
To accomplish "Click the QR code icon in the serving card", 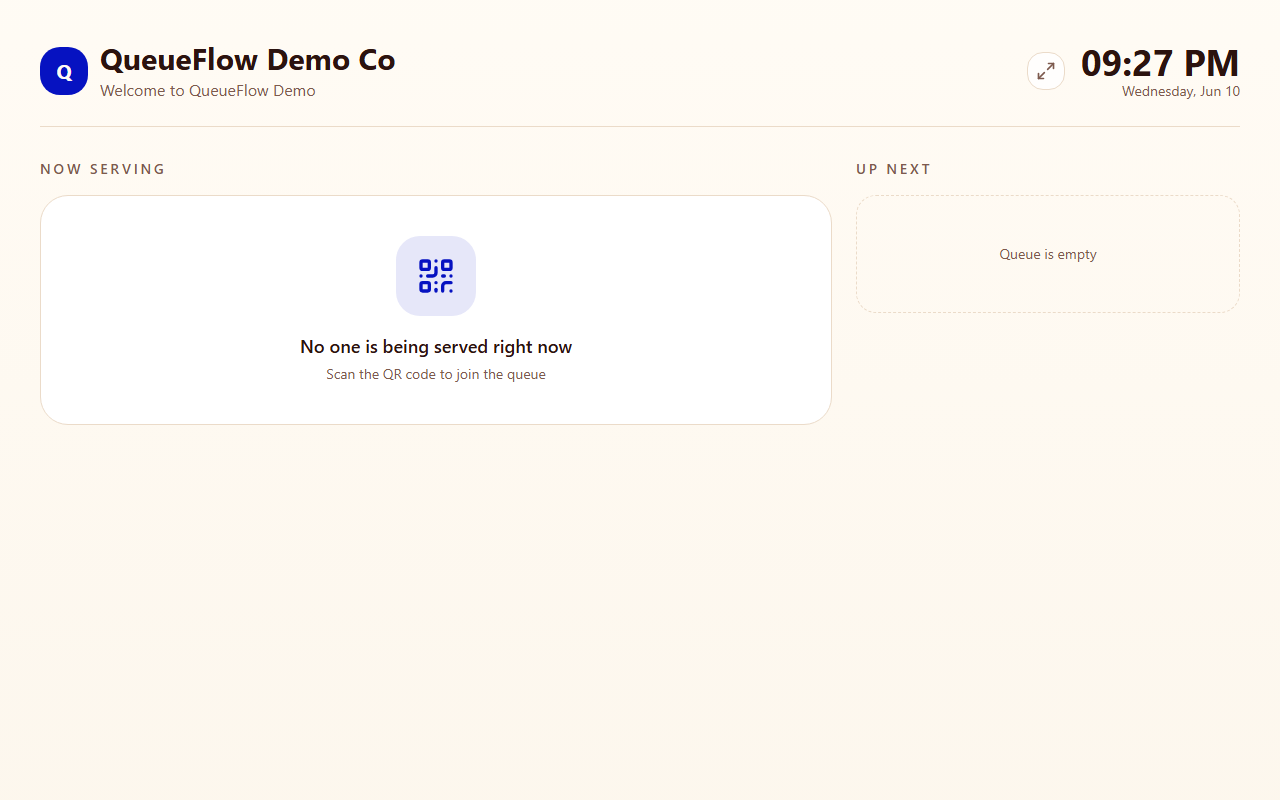I will pos(436,276).
